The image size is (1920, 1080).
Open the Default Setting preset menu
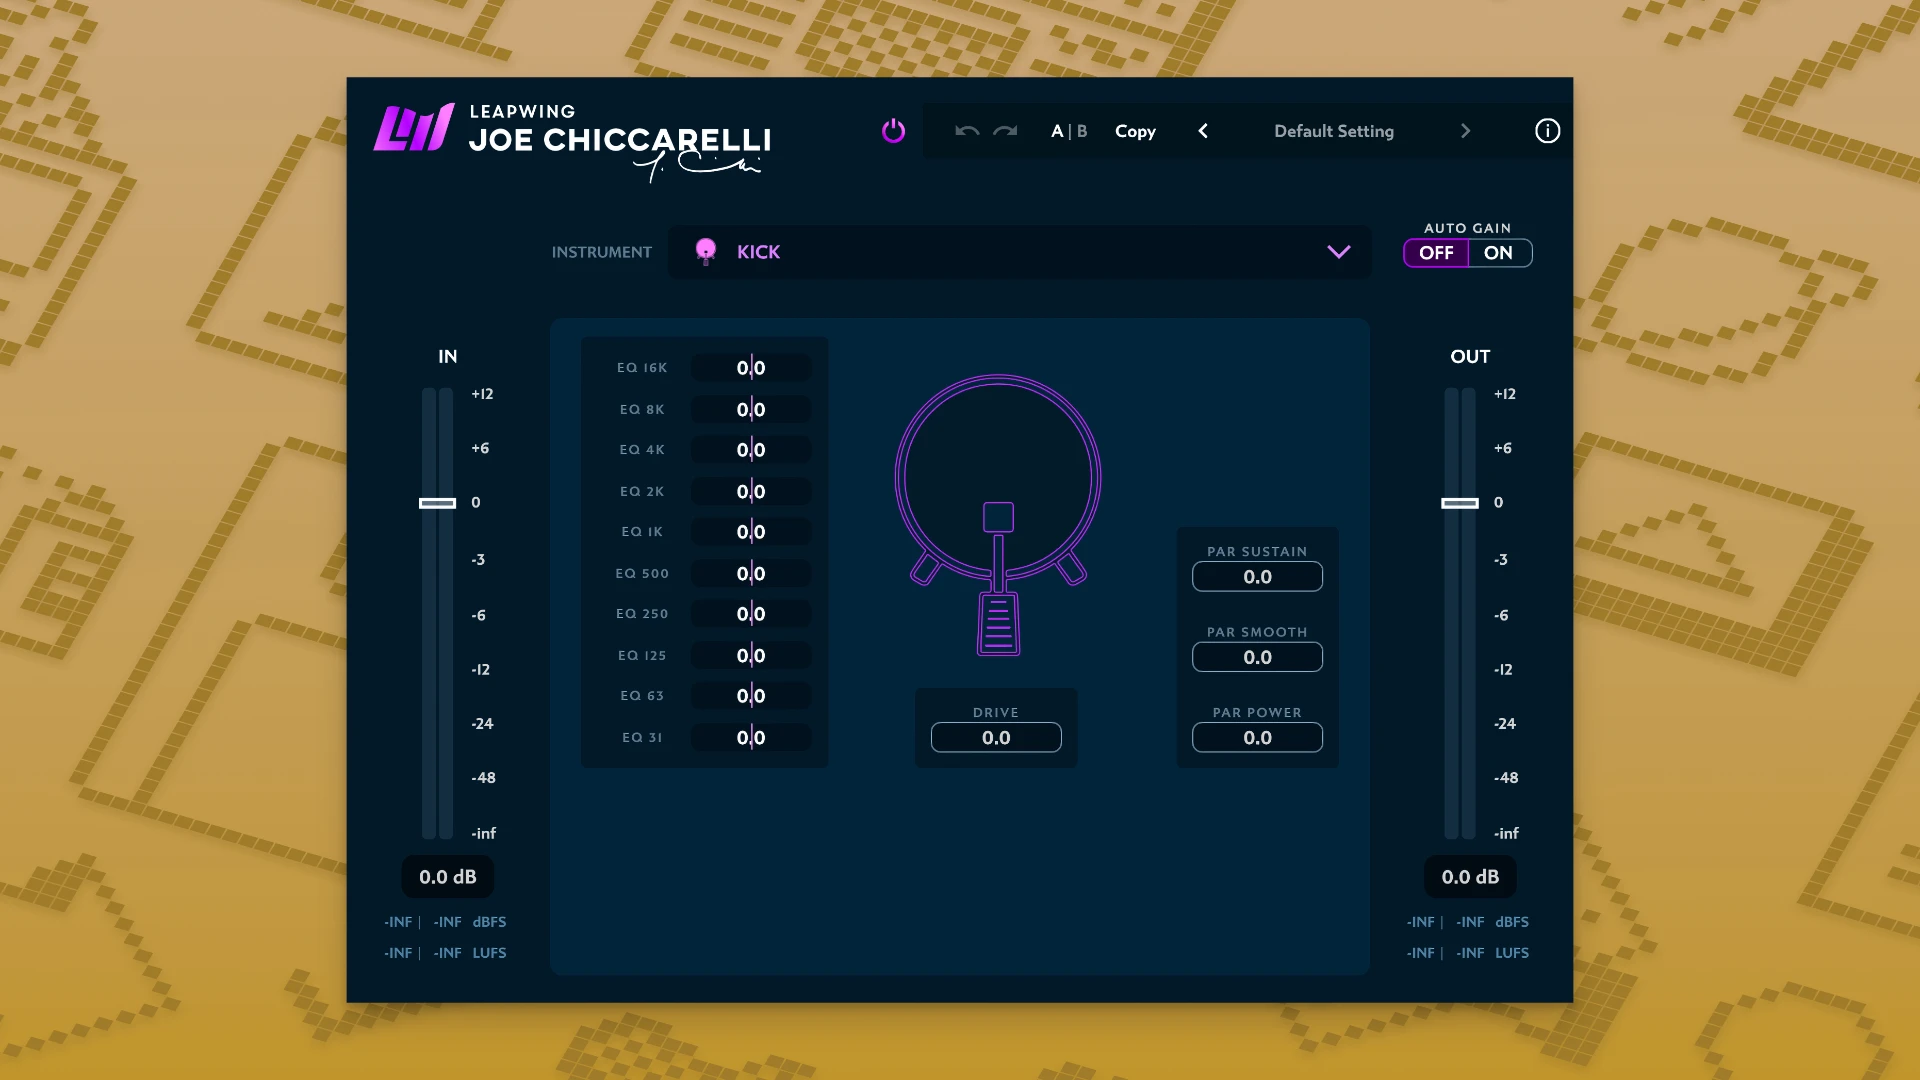(x=1334, y=131)
